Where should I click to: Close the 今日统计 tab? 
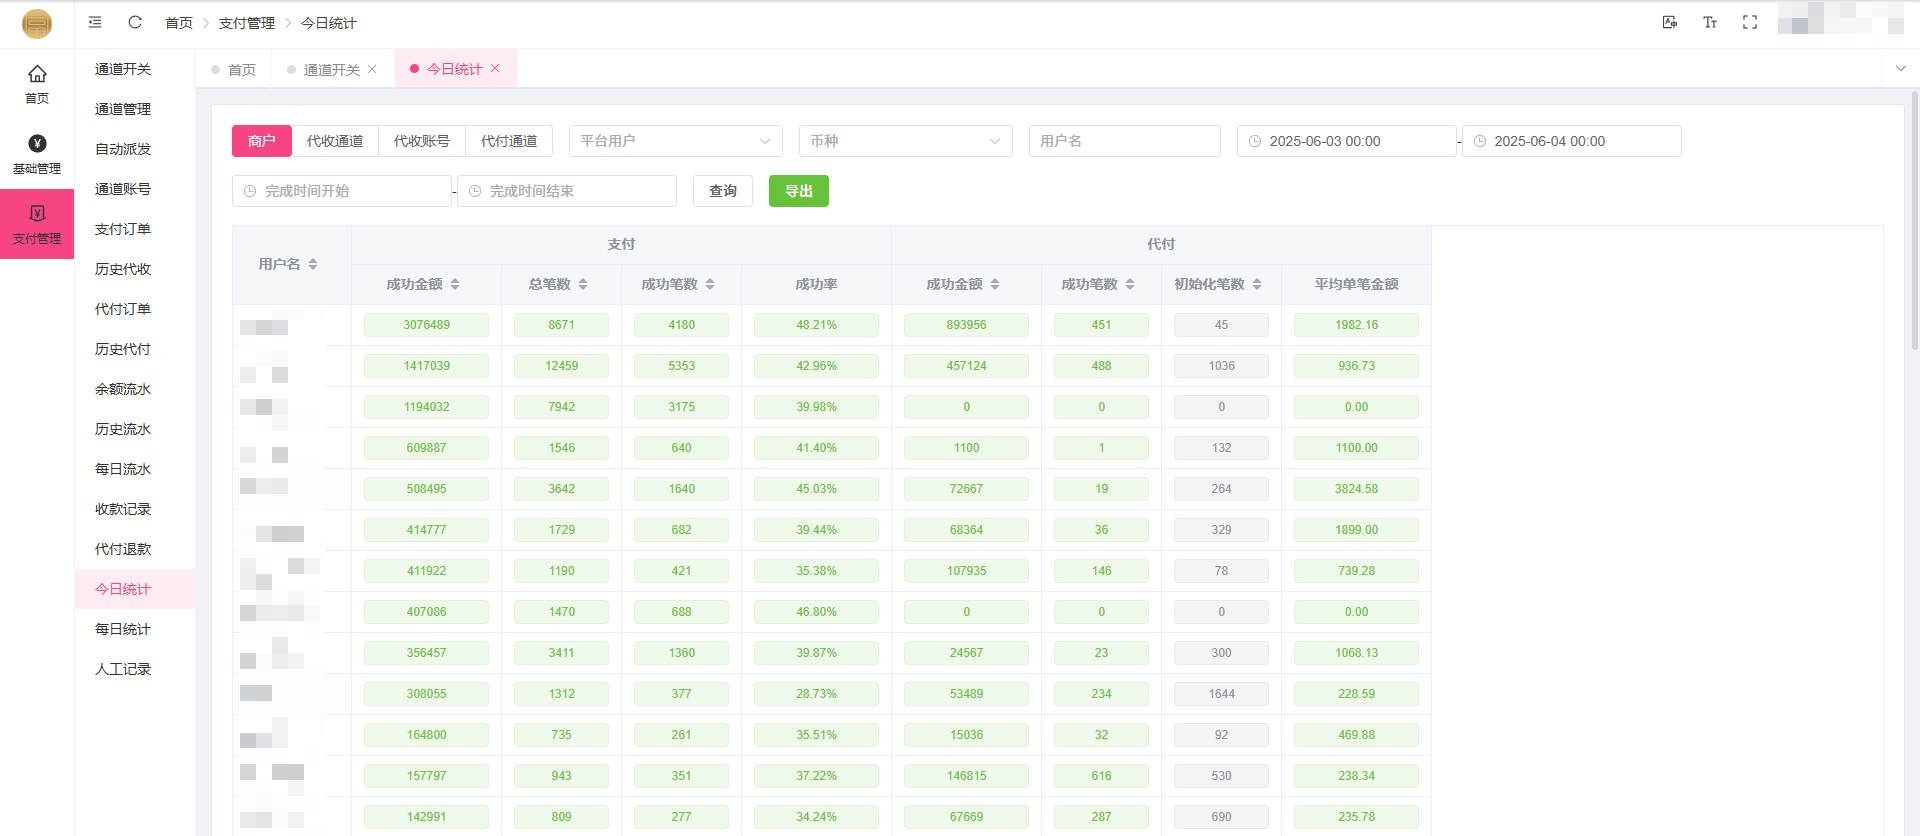click(x=495, y=68)
